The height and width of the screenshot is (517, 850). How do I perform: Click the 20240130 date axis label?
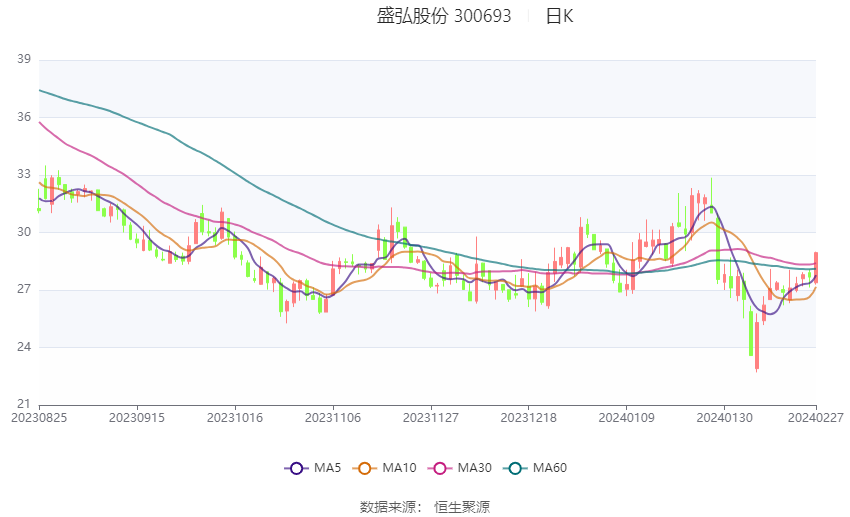coord(725,418)
